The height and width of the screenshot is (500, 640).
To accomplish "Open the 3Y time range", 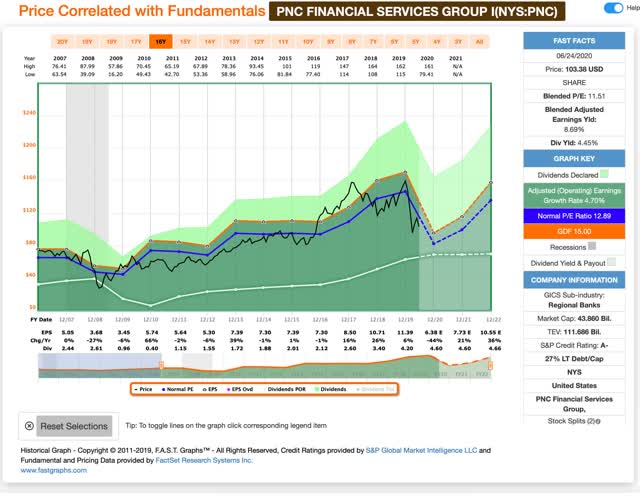I will [458, 42].
